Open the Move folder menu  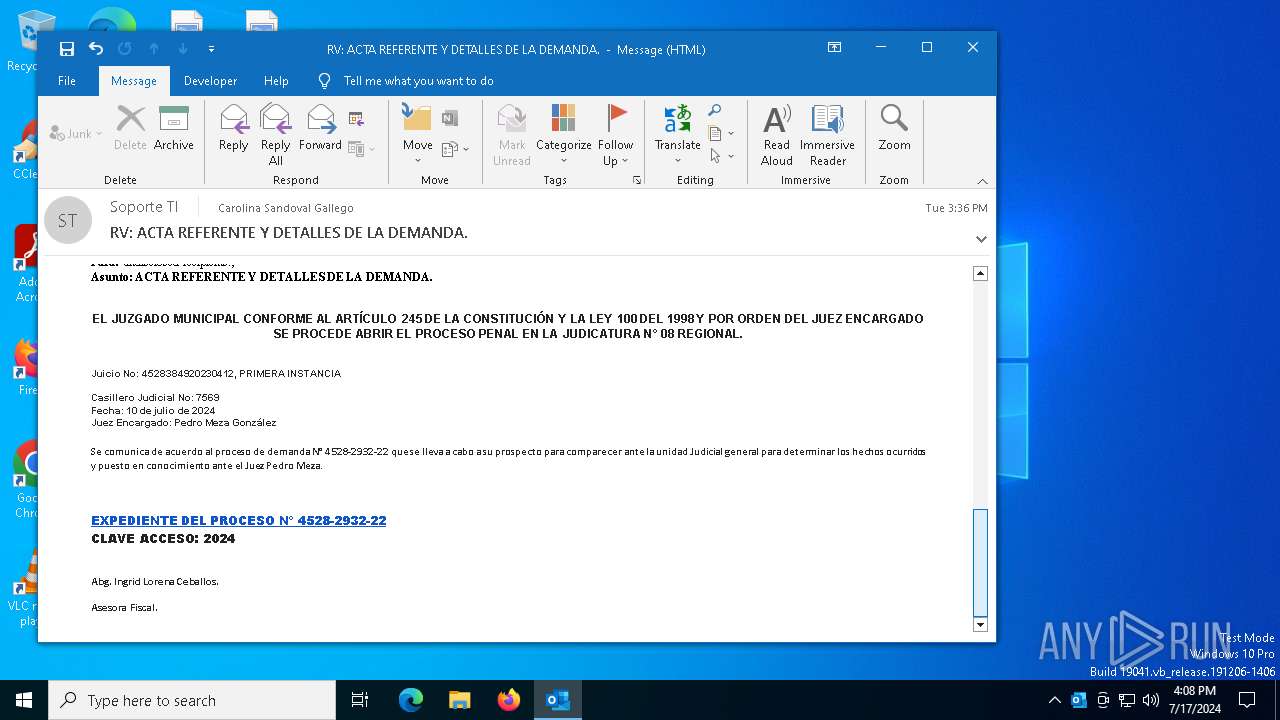(417, 135)
